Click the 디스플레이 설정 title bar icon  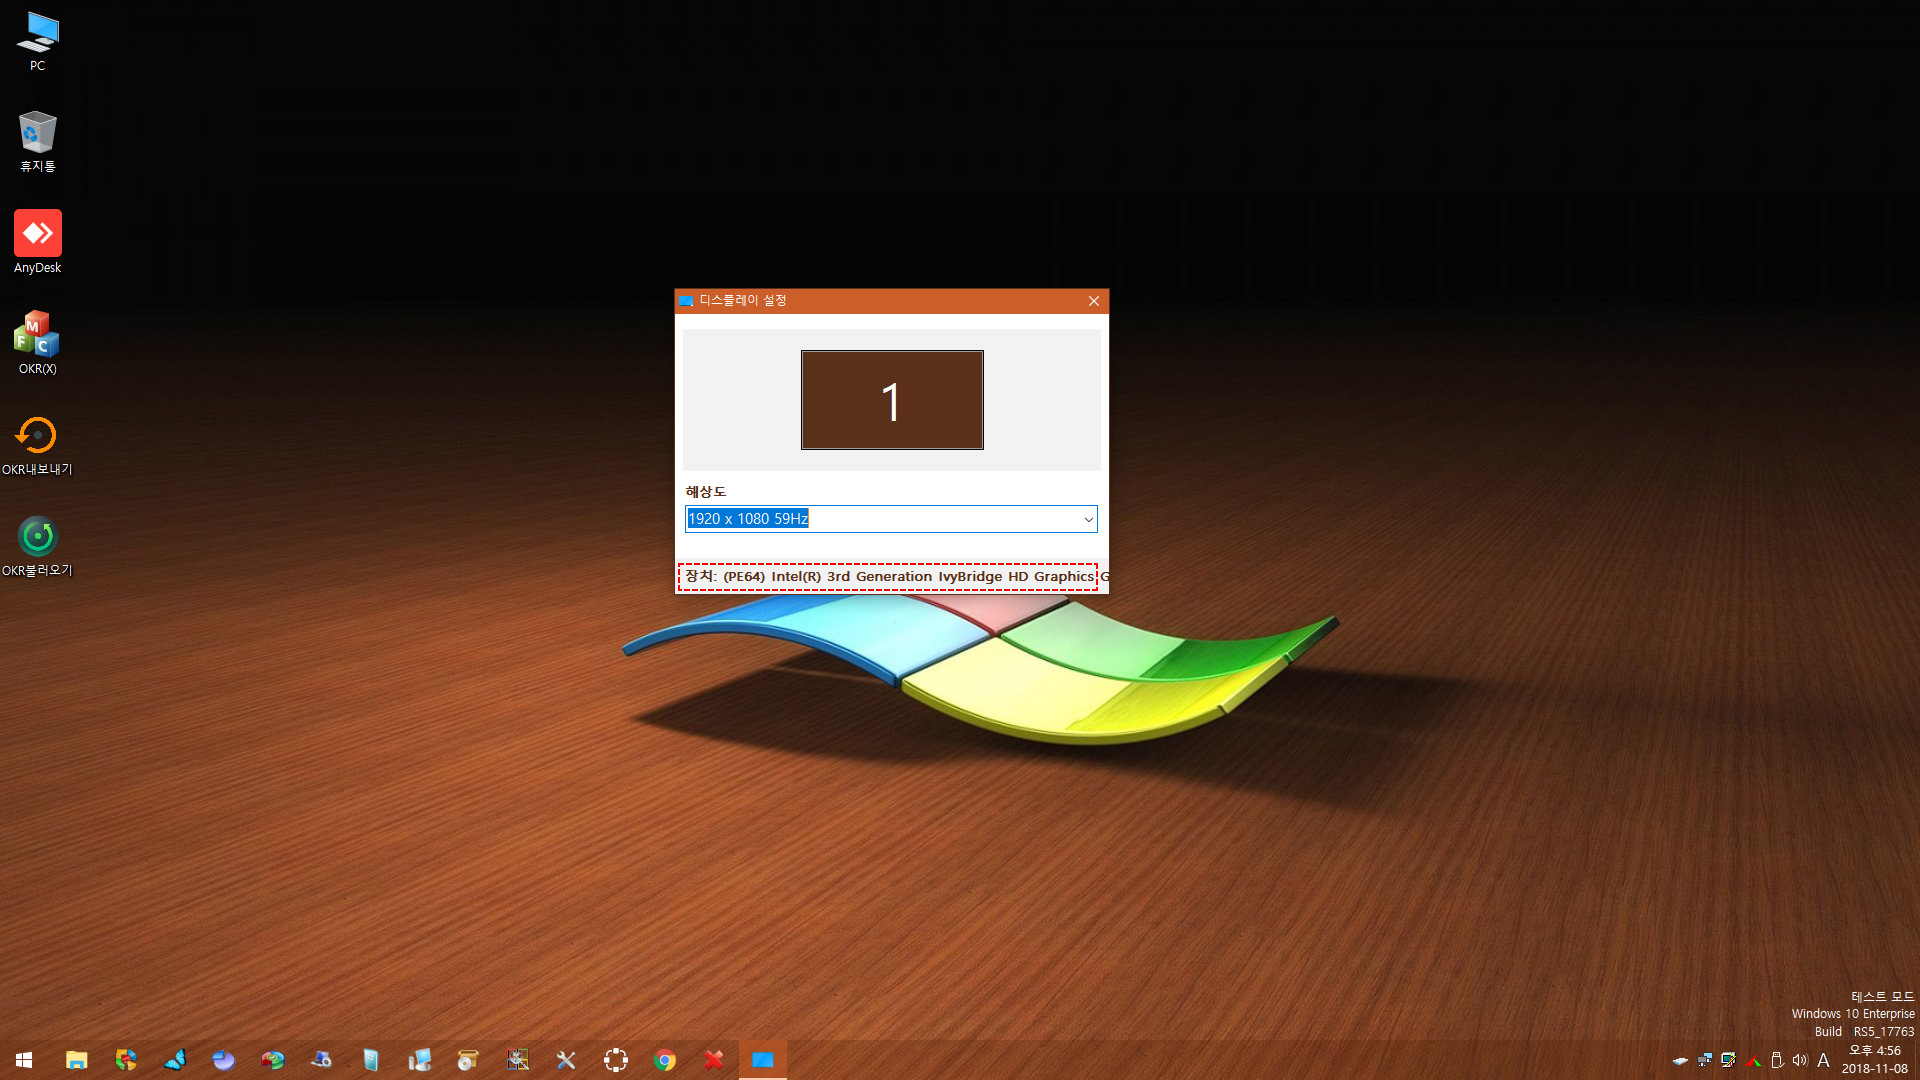pyautogui.click(x=687, y=301)
